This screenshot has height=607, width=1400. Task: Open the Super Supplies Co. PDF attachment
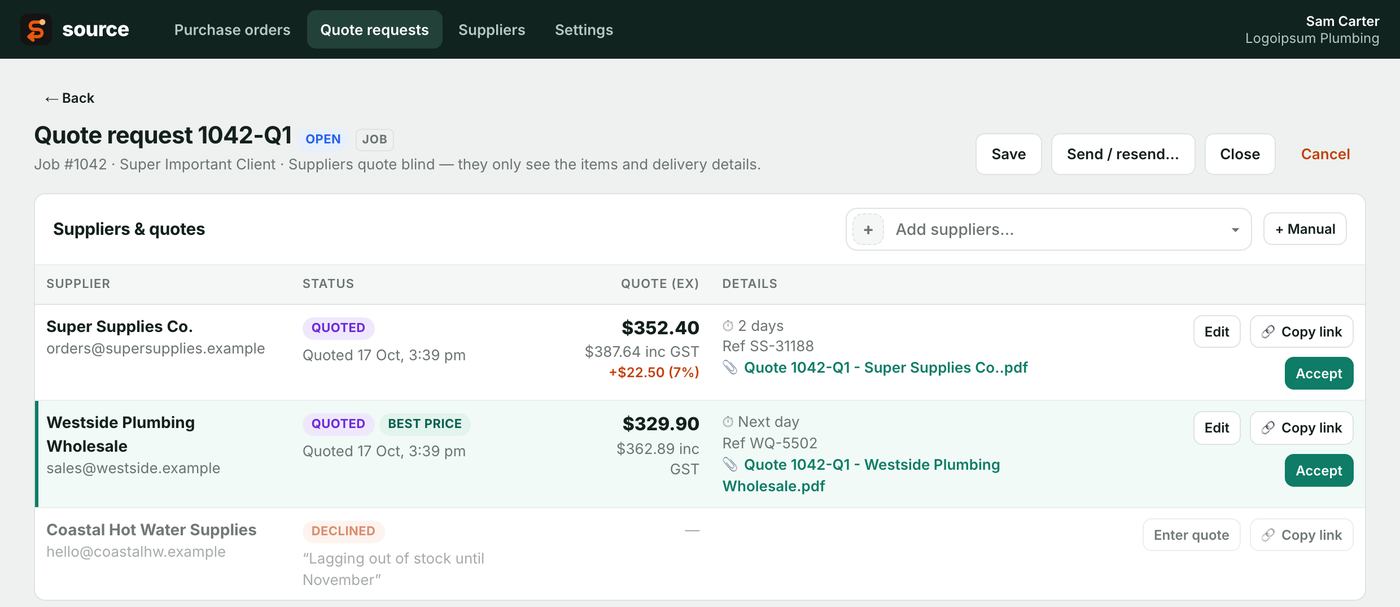click(886, 368)
